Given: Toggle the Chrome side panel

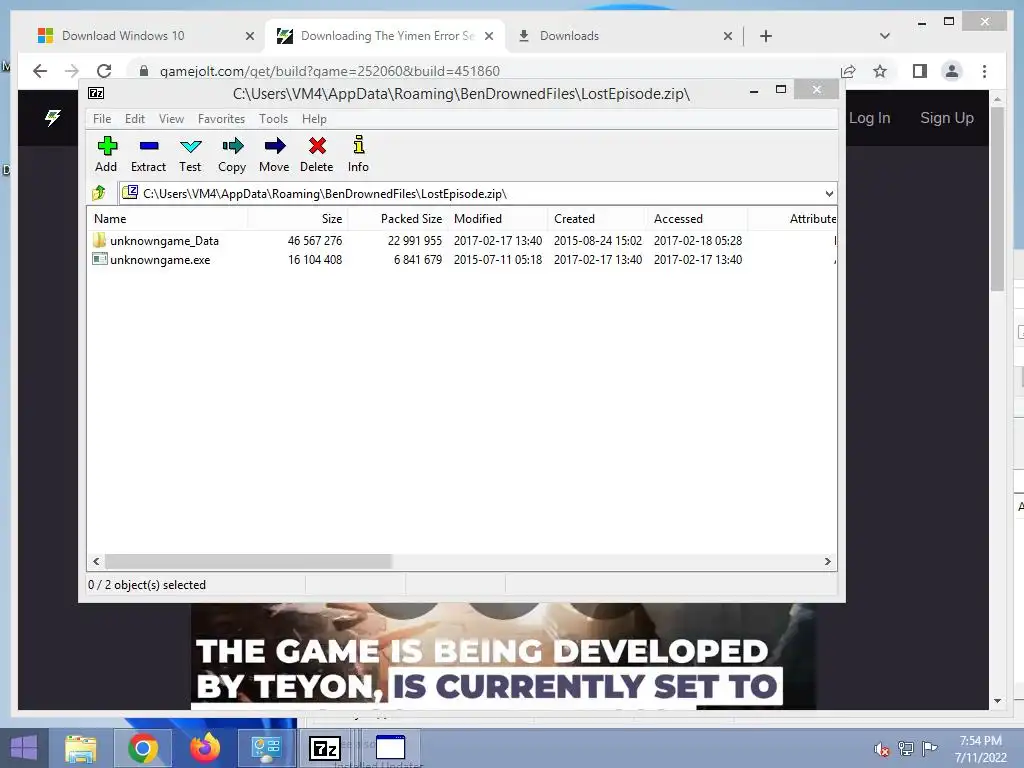Looking at the screenshot, I should click(920, 71).
